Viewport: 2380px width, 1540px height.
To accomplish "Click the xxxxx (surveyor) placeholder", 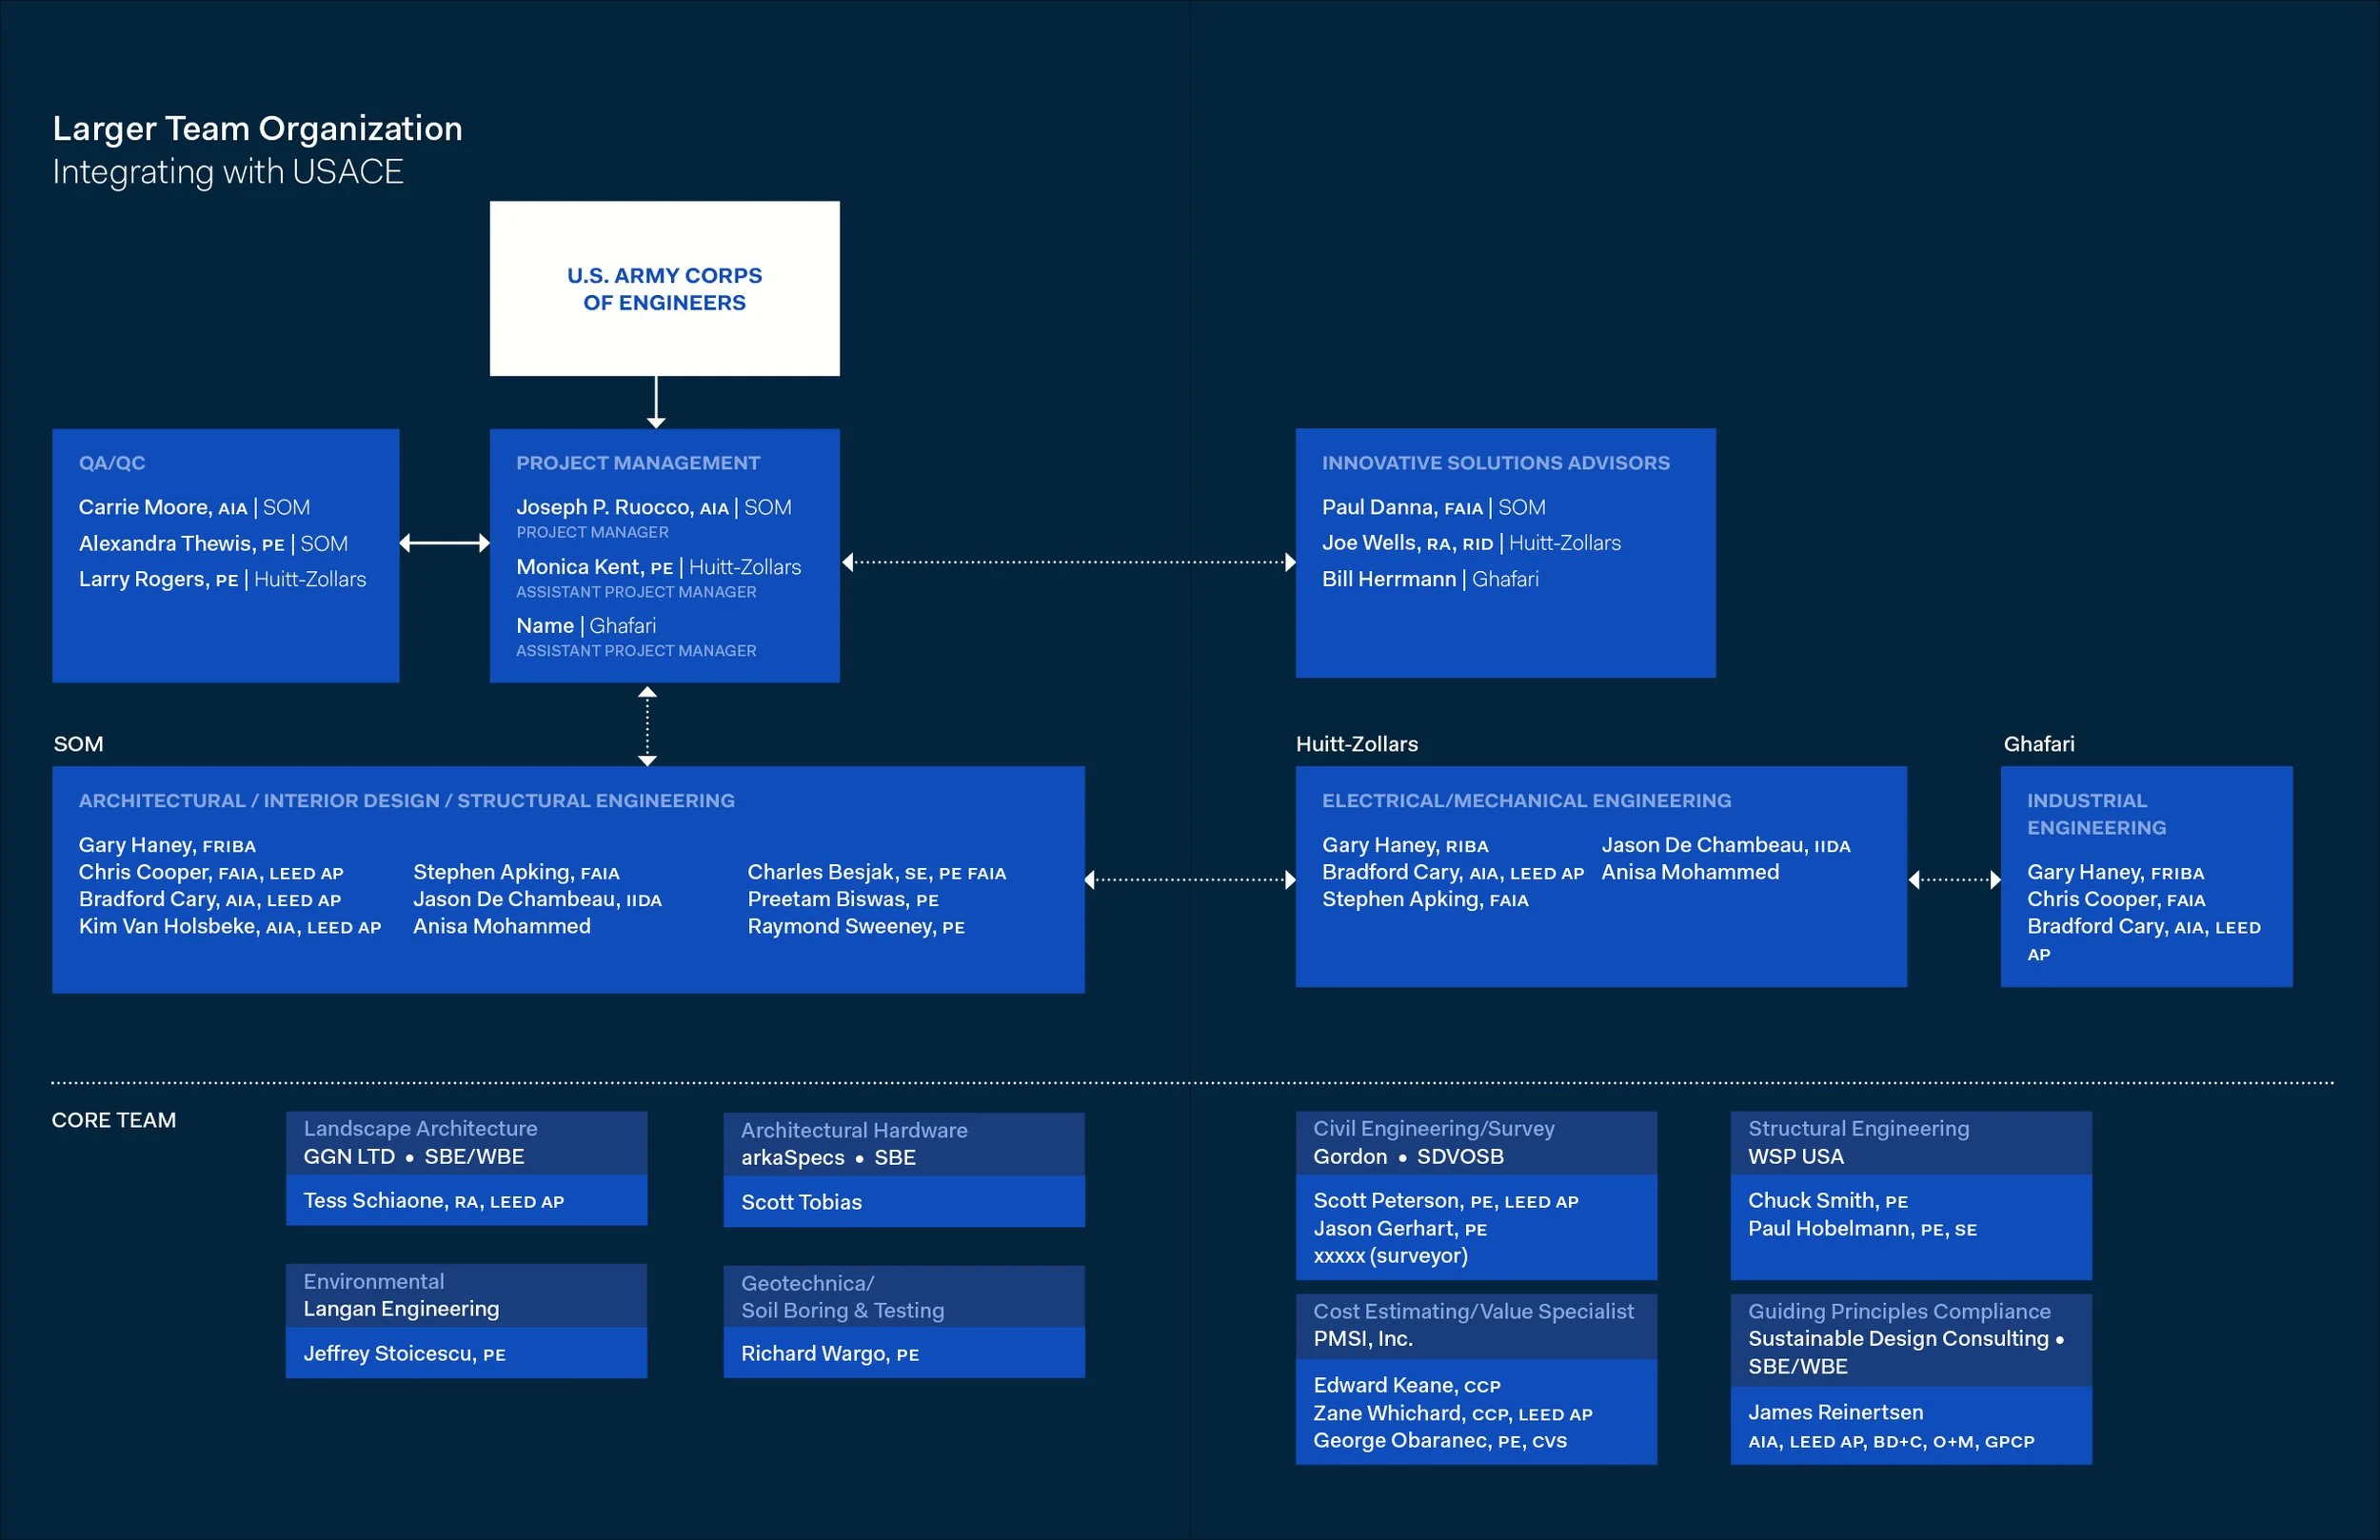I will click(x=1390, y=1256).
